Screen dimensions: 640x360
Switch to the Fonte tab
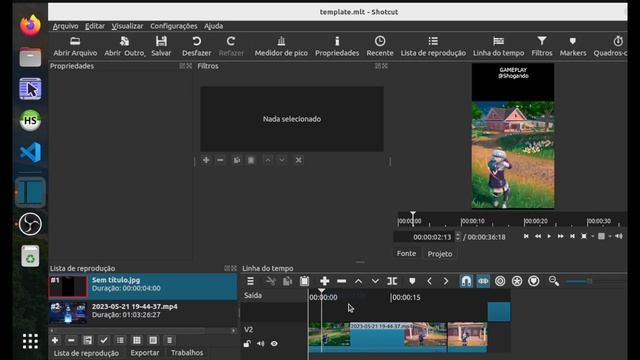pos(406,253)
